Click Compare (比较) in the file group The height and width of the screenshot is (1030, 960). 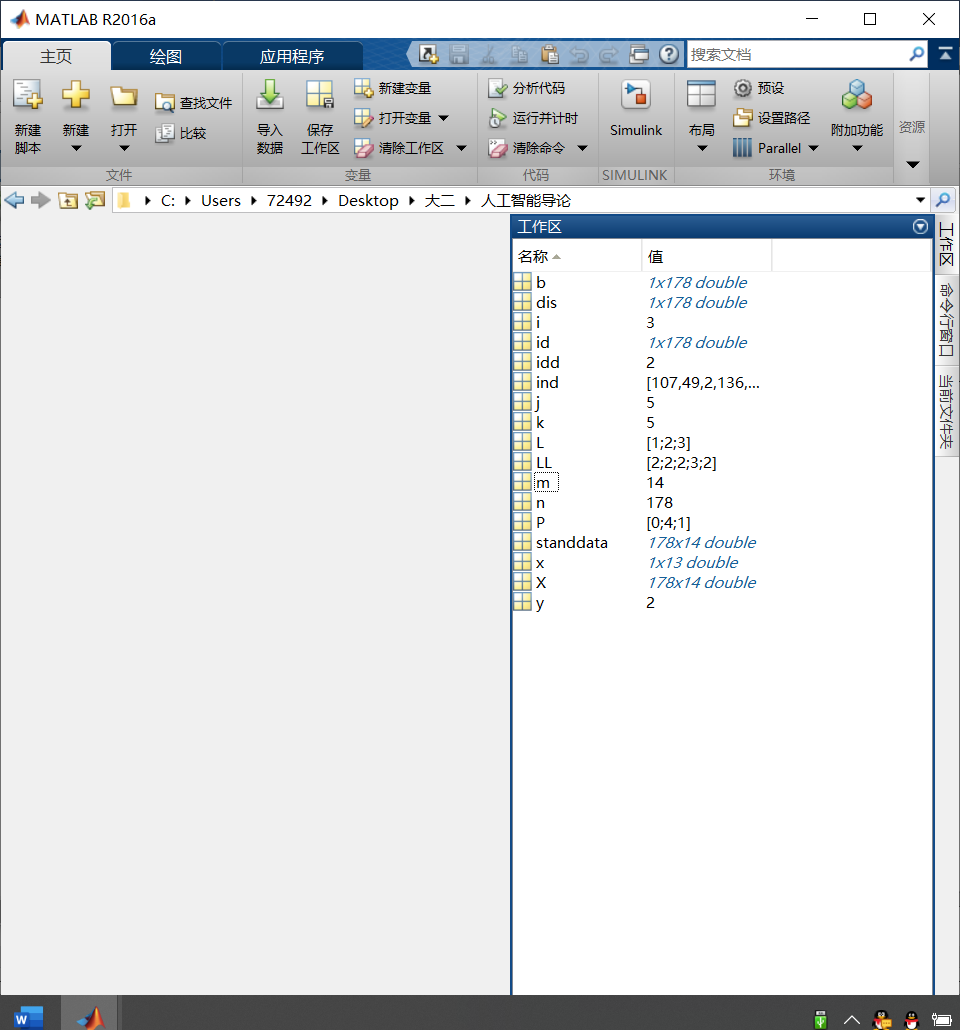point(181,133)
